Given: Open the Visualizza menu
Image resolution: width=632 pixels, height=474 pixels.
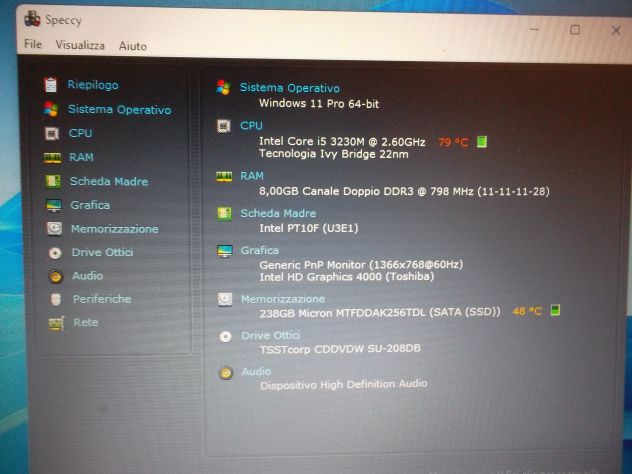Looking at the screenshot, I should coord(80,45).
